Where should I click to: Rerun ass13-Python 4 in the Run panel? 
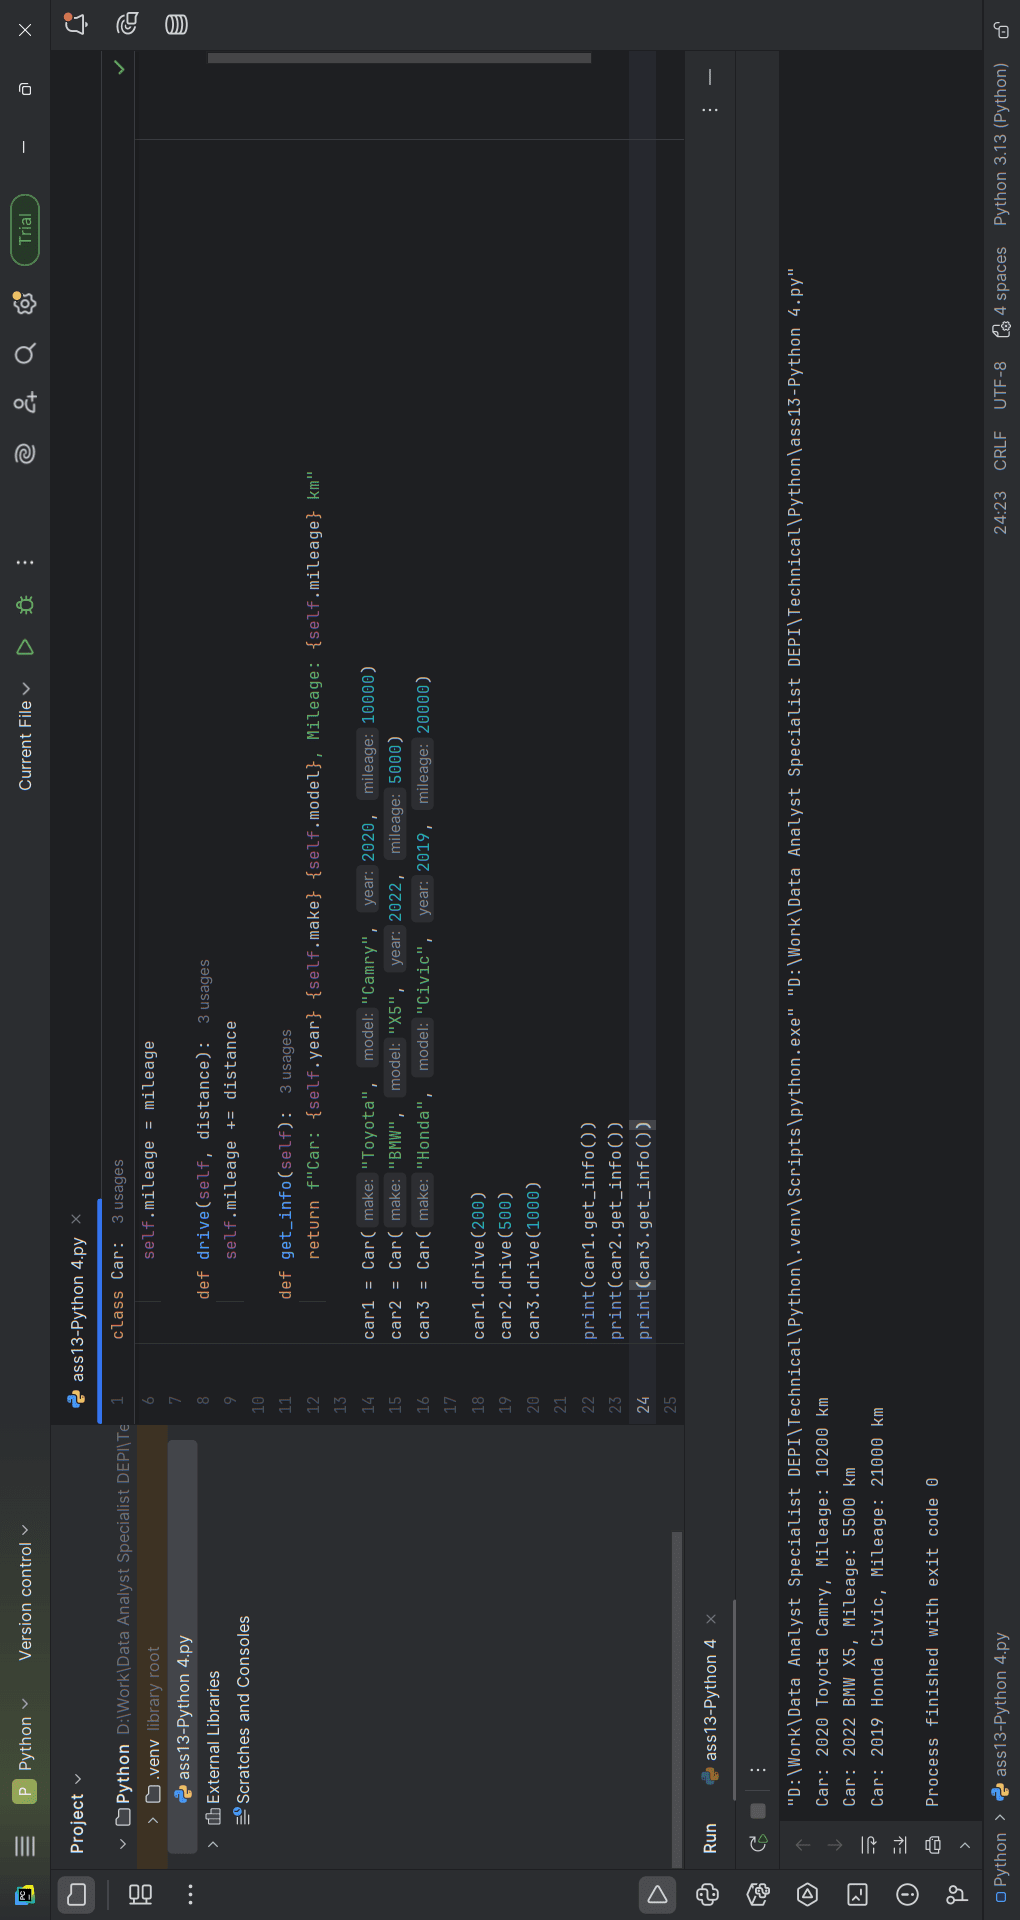[x=758, y=1843]
